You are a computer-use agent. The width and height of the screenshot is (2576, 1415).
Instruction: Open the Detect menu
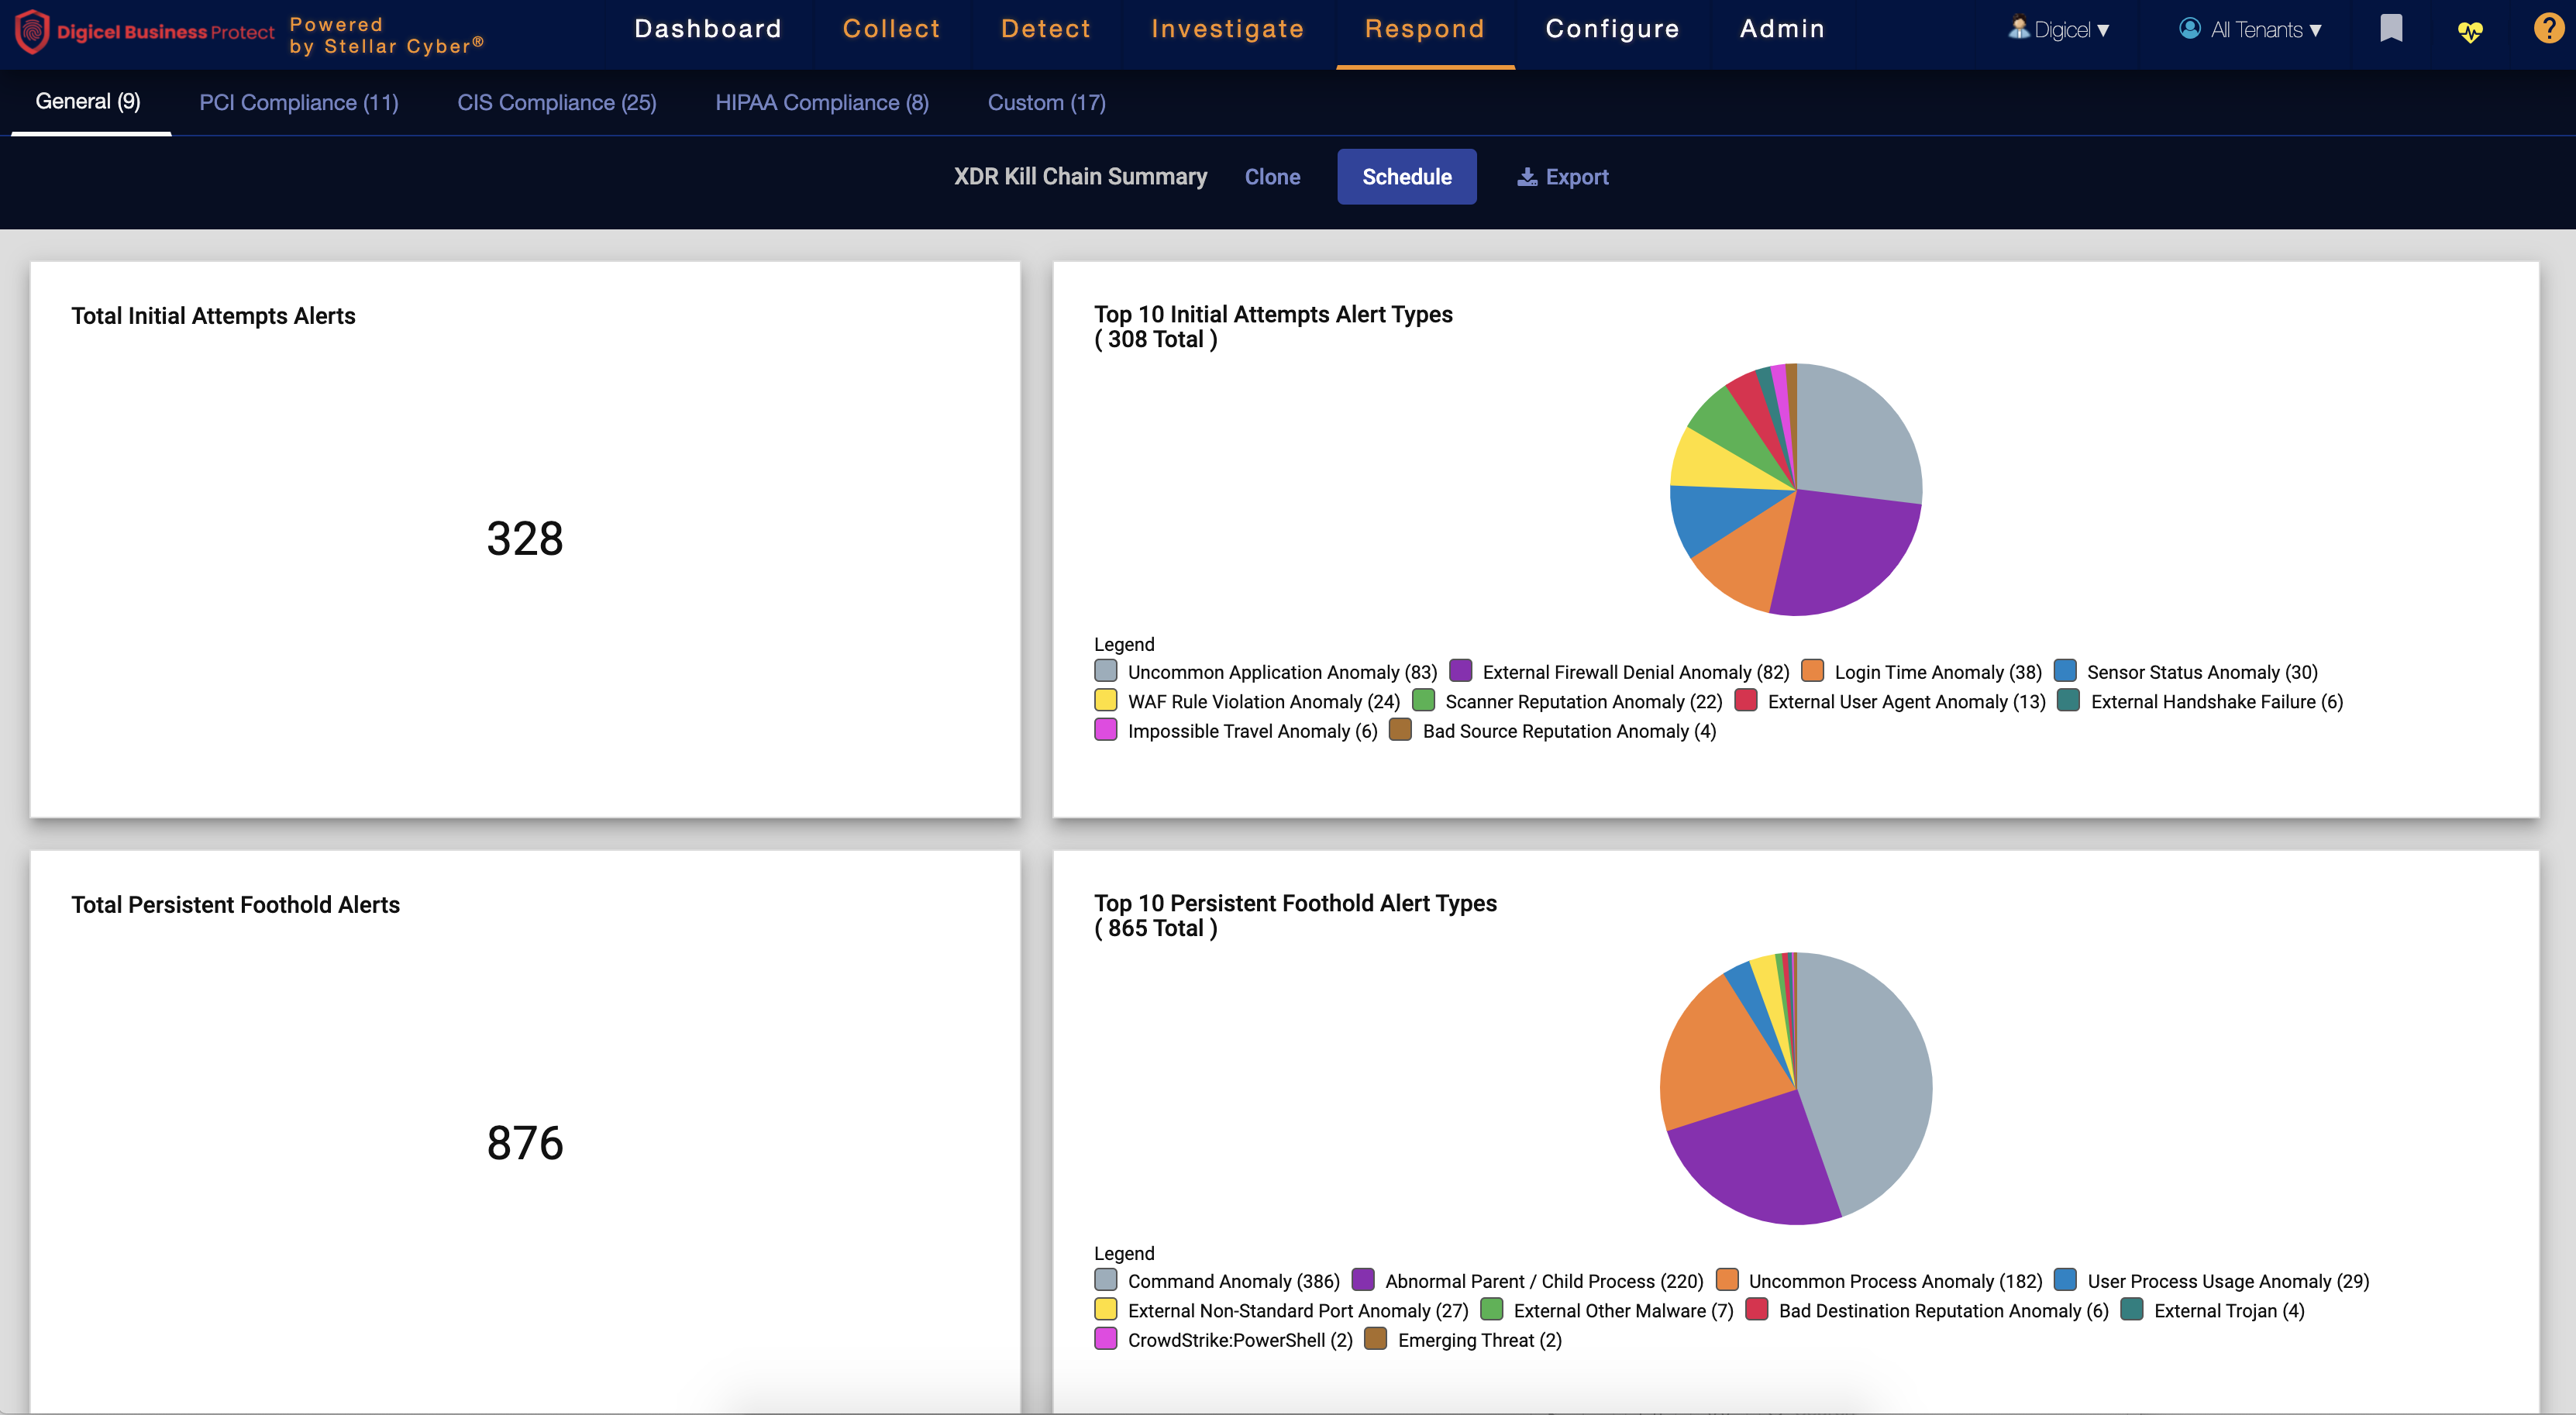[1046, 29]
